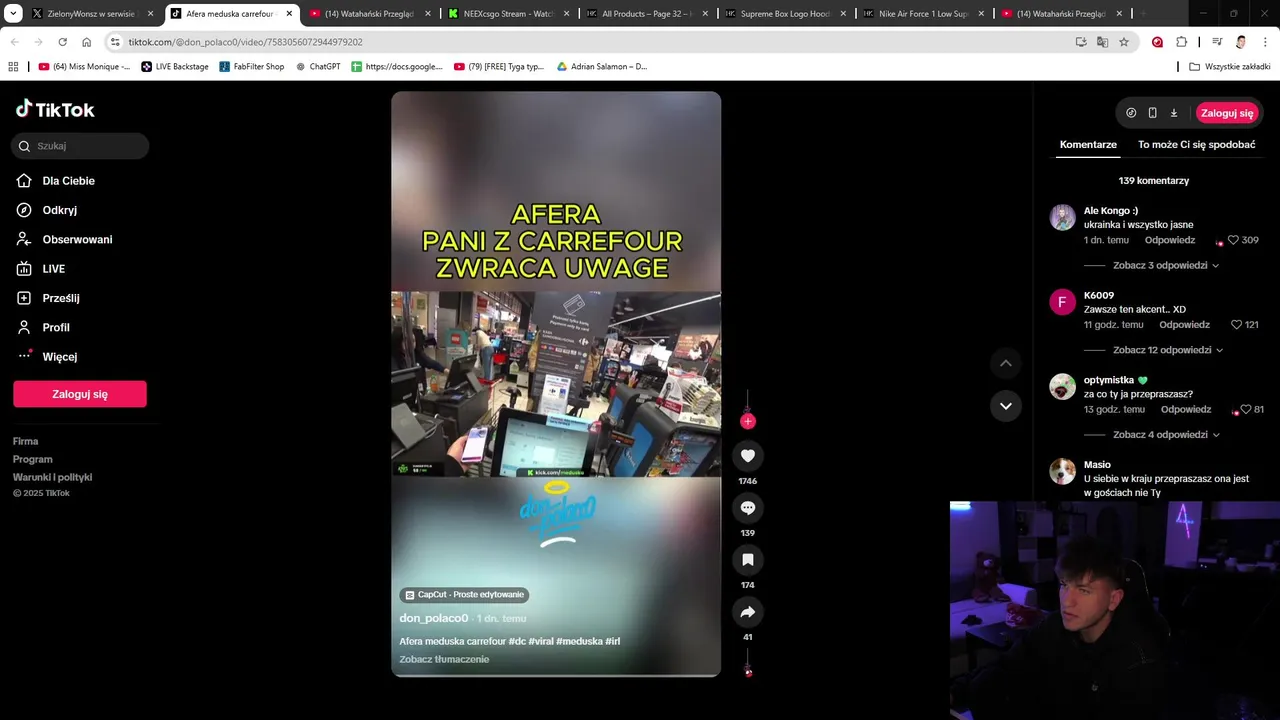
Task: Switch to ZielonyWonsz w serwisie tab
Action: coord(91,14)
